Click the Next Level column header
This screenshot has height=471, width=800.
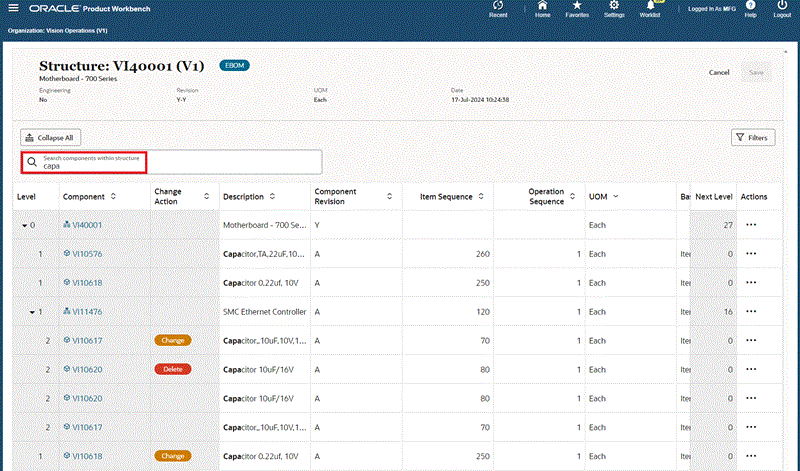pyautogui.click(x=714, y=196)
